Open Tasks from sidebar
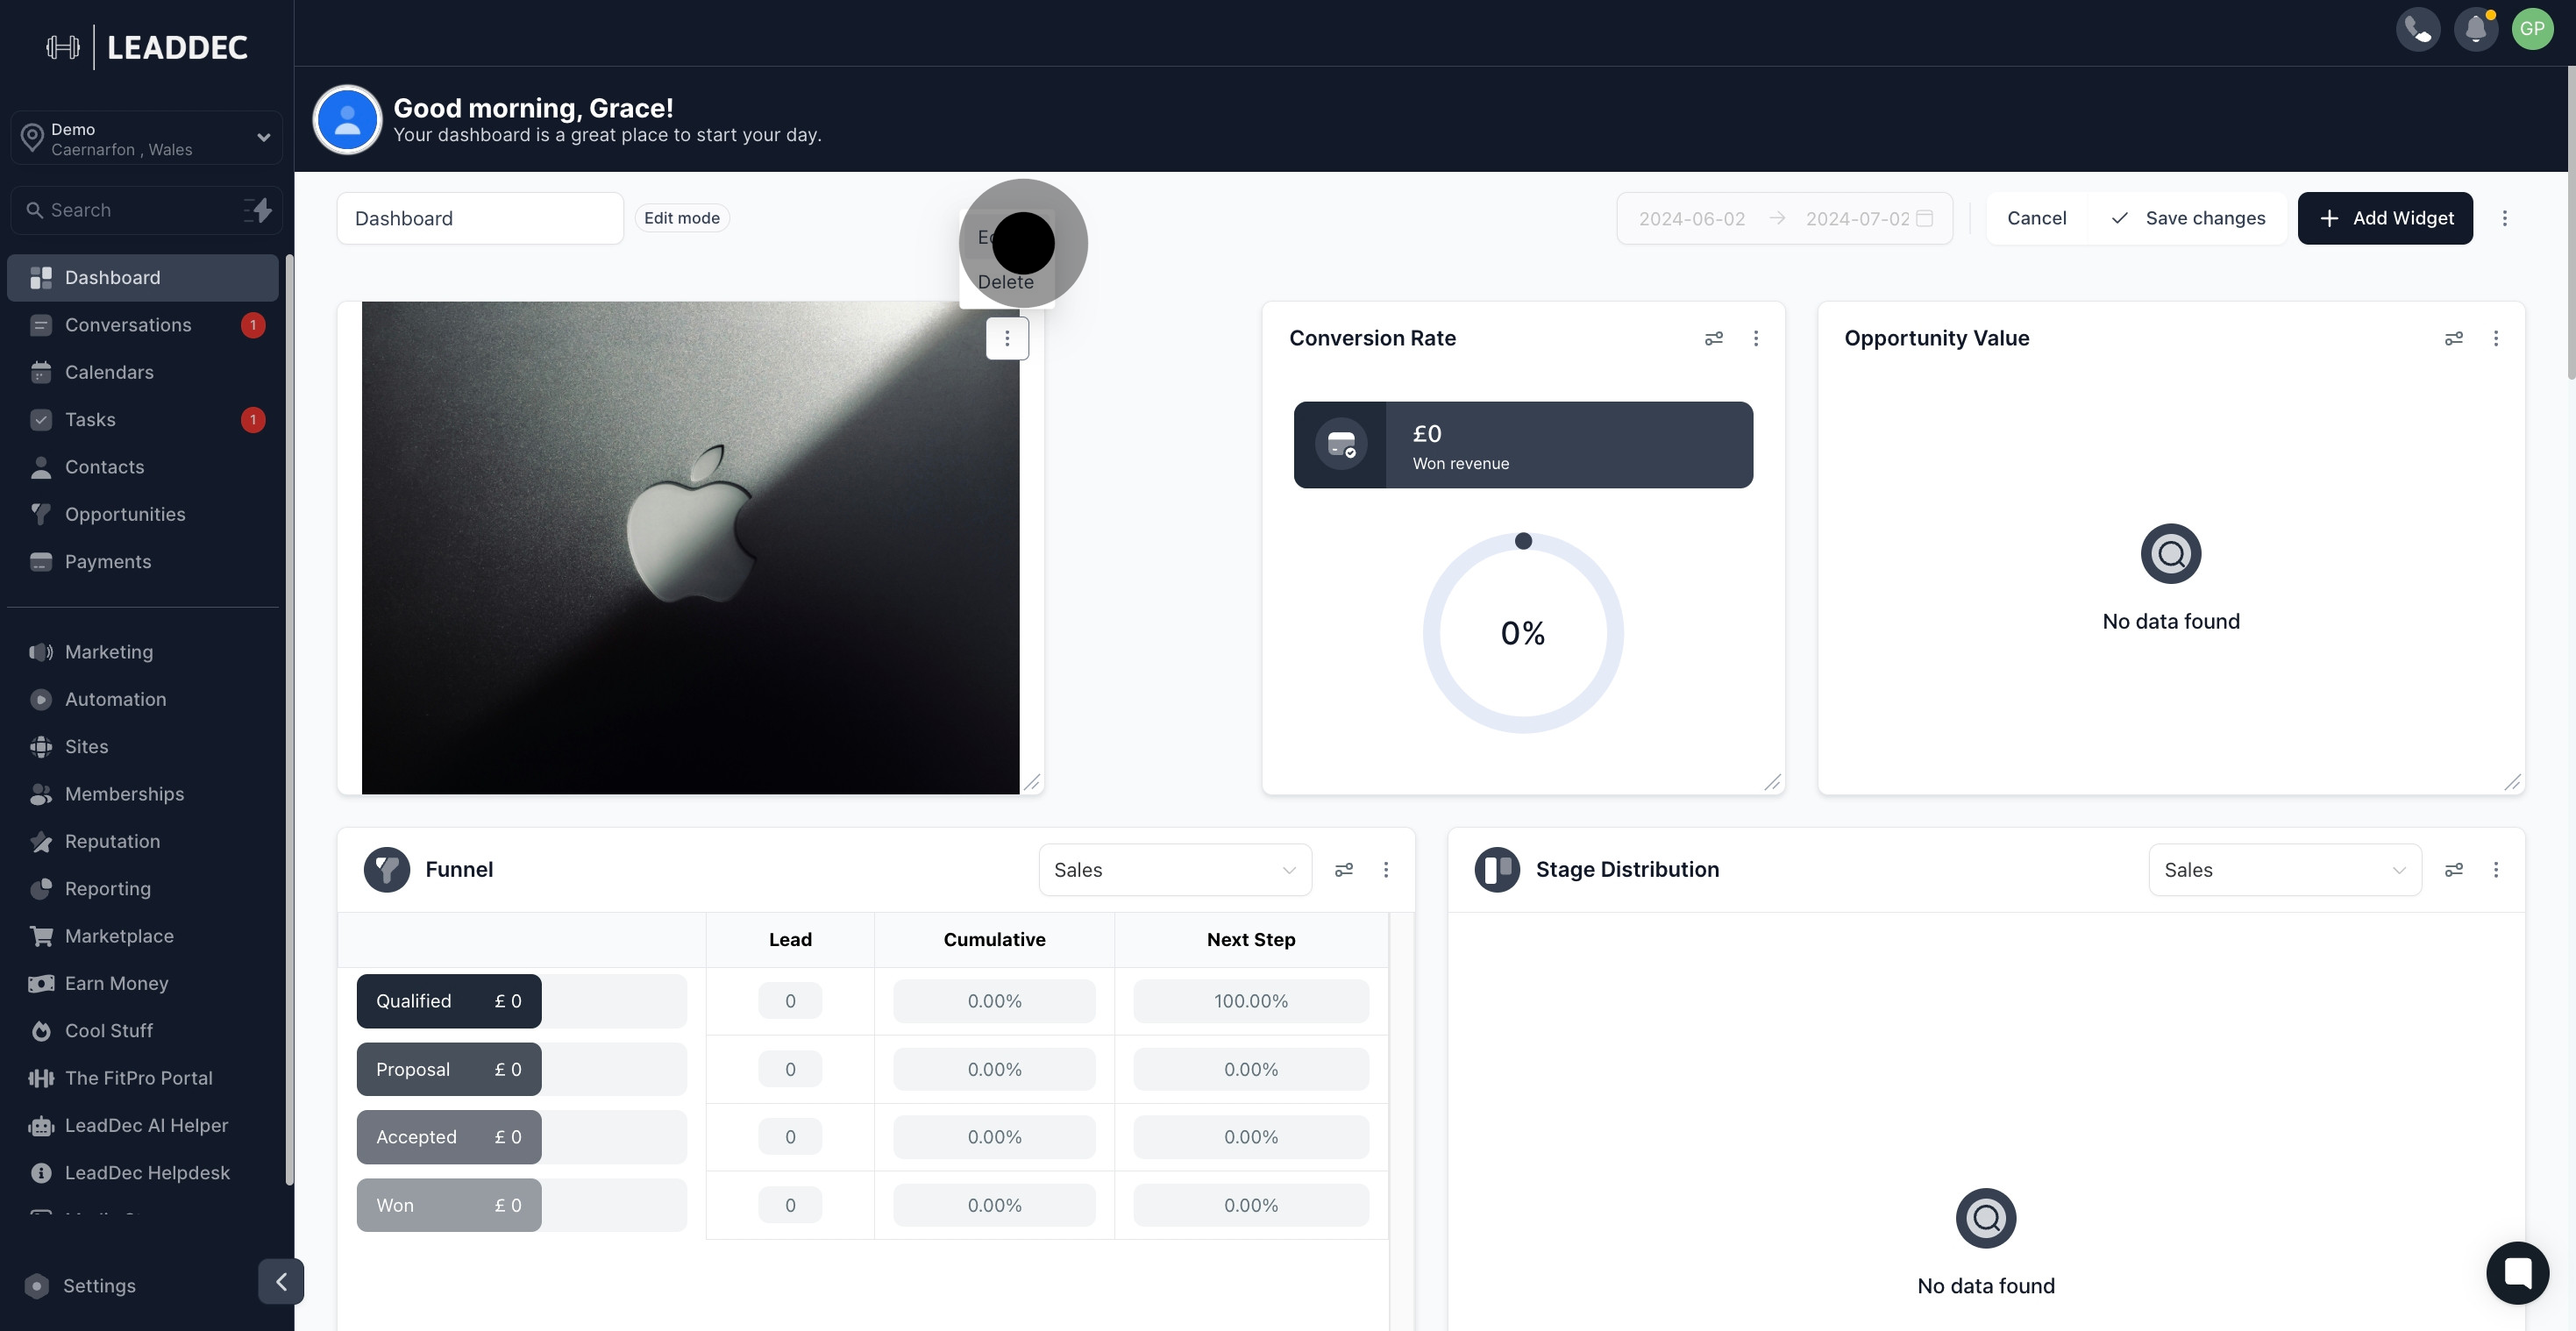 (x=143, y=420)
